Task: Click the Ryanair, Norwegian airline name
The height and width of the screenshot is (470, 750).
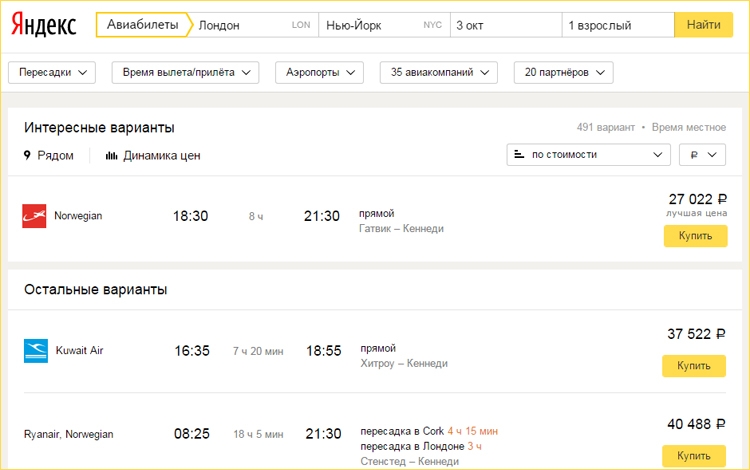Action: click(x=68, y=434)
